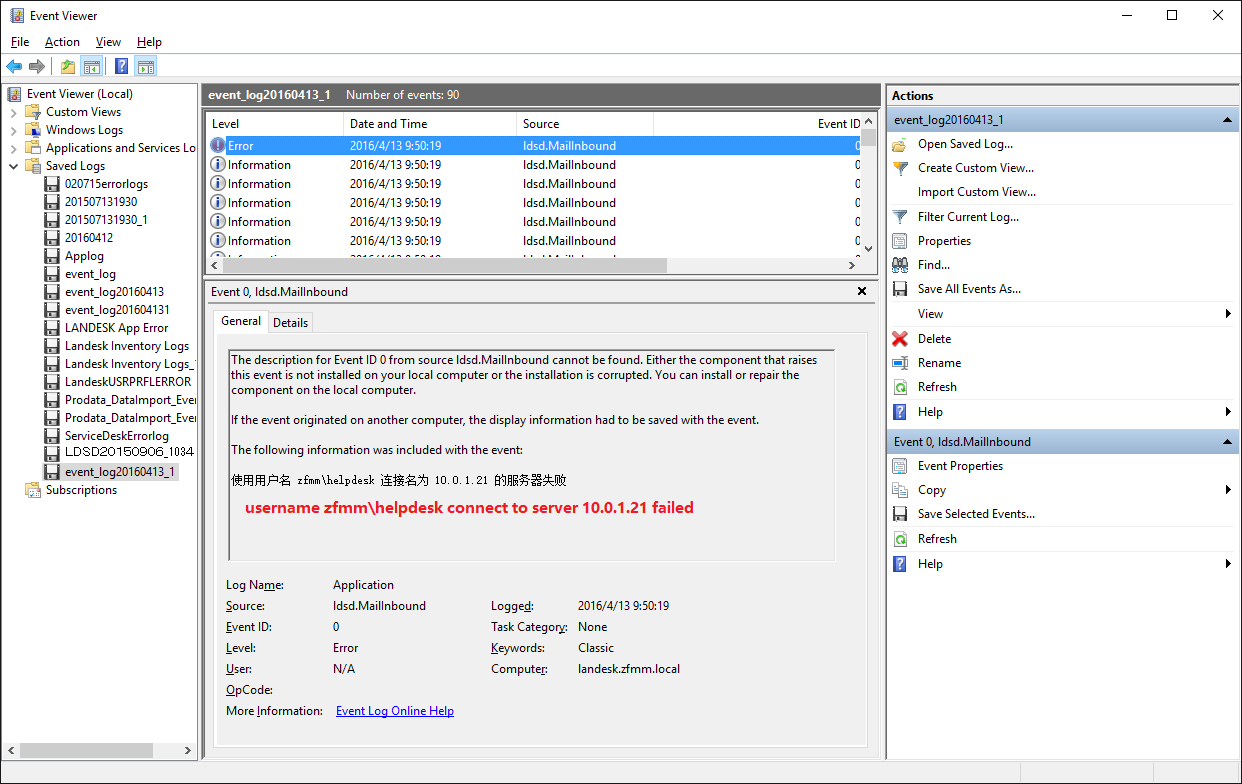Select the LANDESK App Error saved log
The width and height of the screenshot is (1242, 784).
point(116,328)
